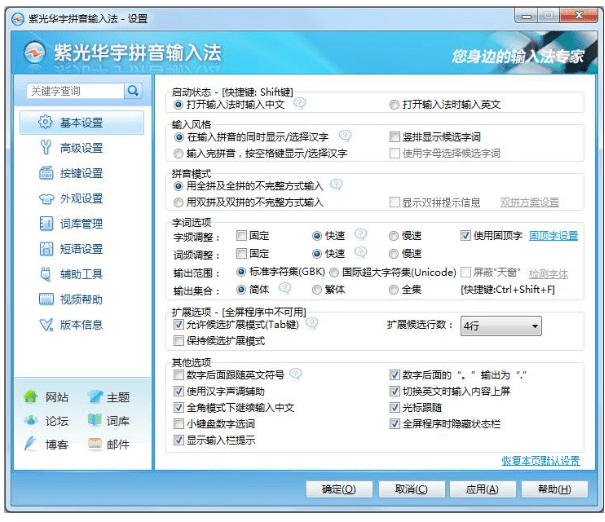Screen dimensions: 605x522
Task: Click 论坛 label at bottom left
Action: tap(57, 421)
